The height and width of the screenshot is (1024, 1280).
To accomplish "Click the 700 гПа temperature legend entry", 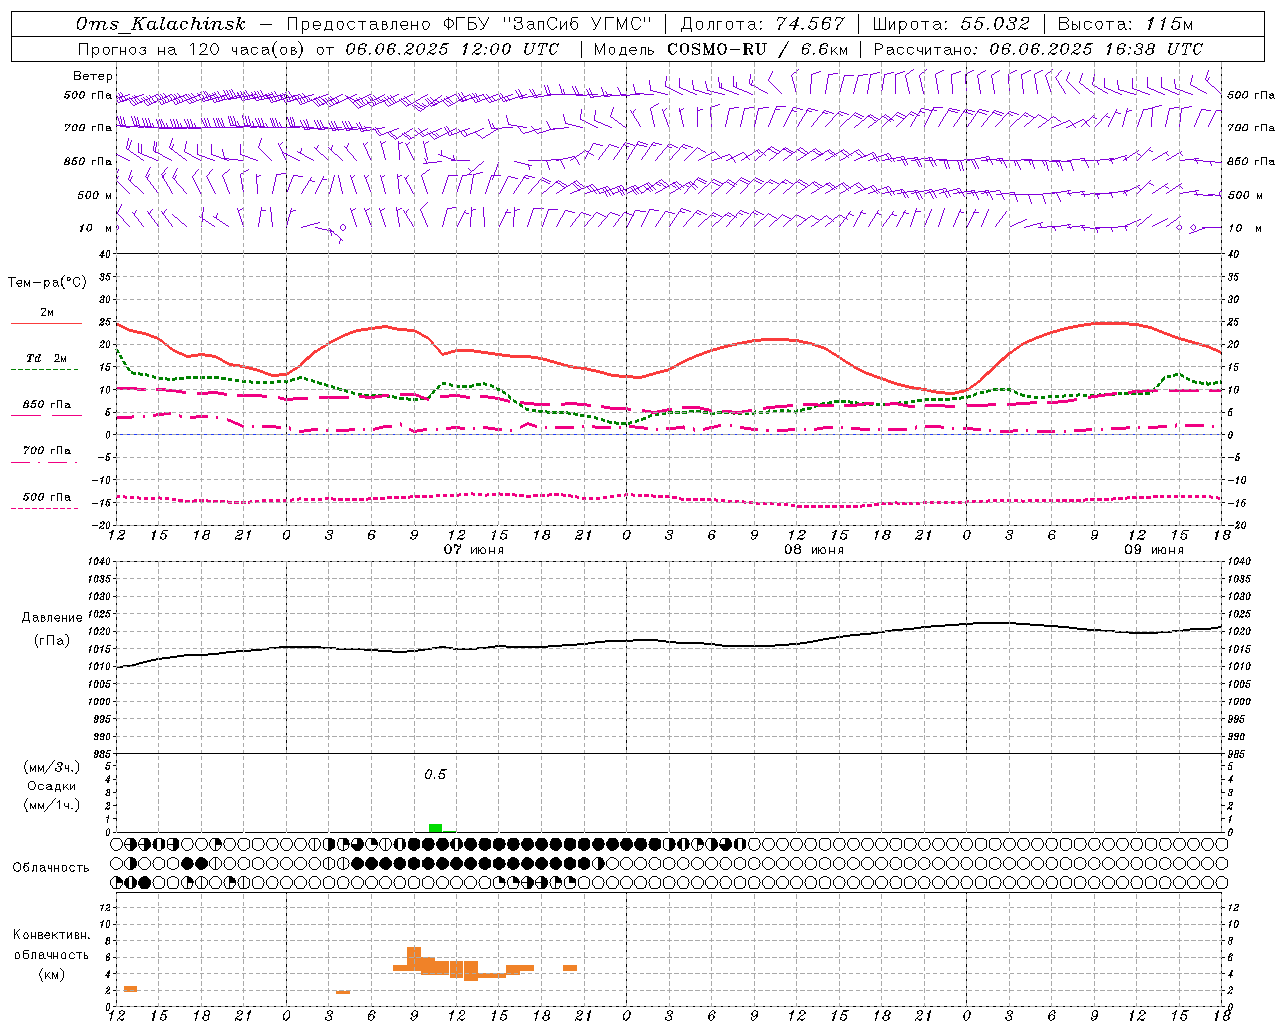I will (x=46, y=451).
